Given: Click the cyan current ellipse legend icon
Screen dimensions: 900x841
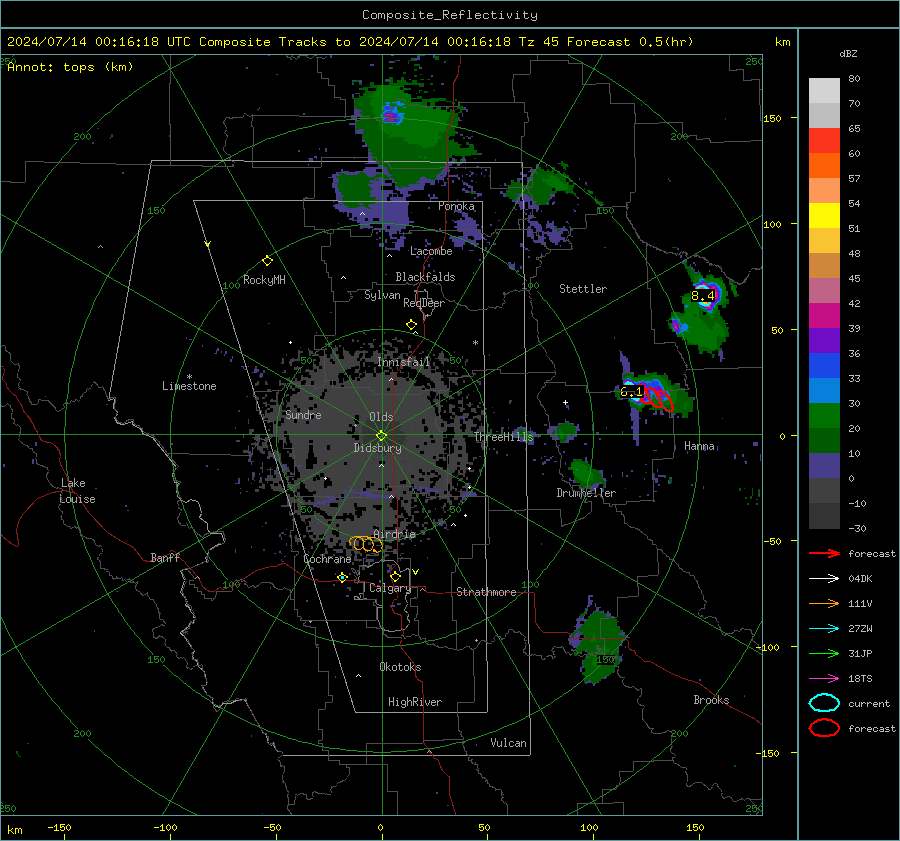Looking at the screenshot, I should 824,703.
